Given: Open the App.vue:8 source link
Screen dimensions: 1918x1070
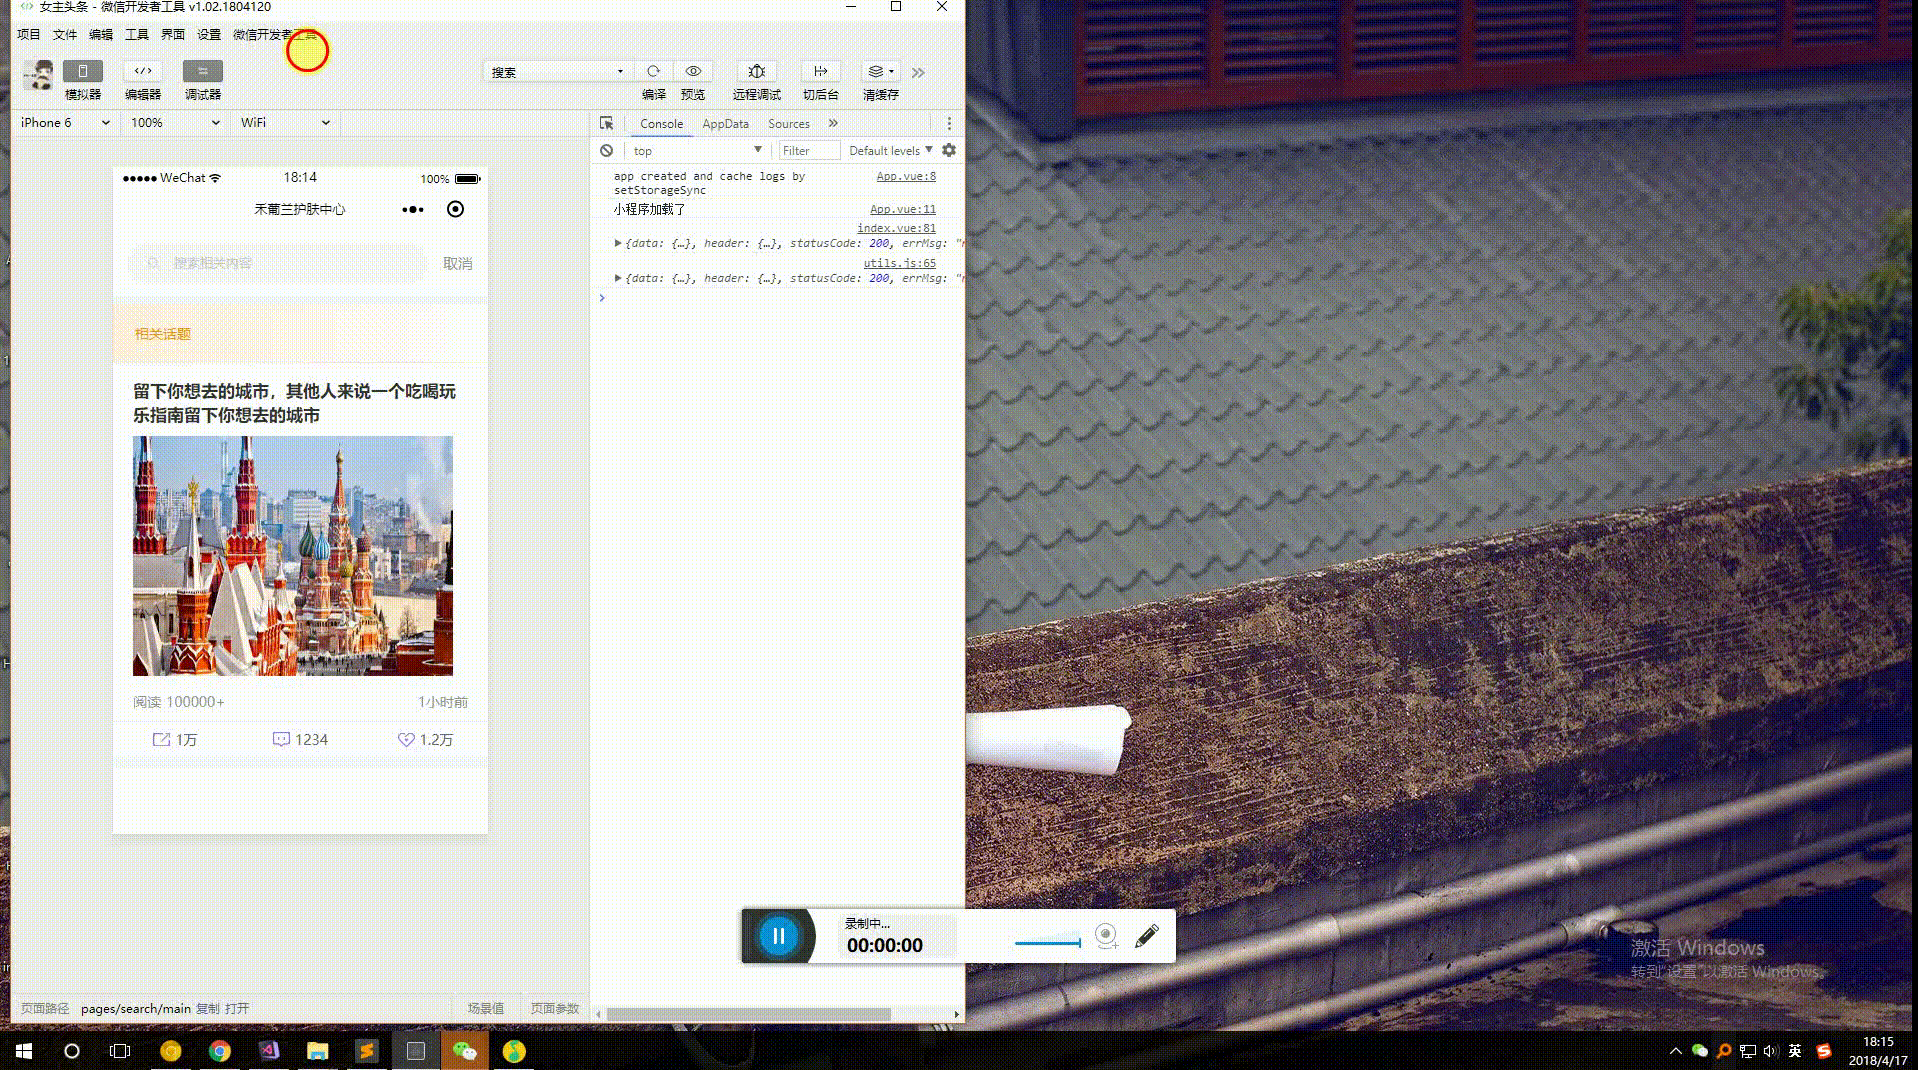Looking at the screenshot, I should (x=906, y=176).
